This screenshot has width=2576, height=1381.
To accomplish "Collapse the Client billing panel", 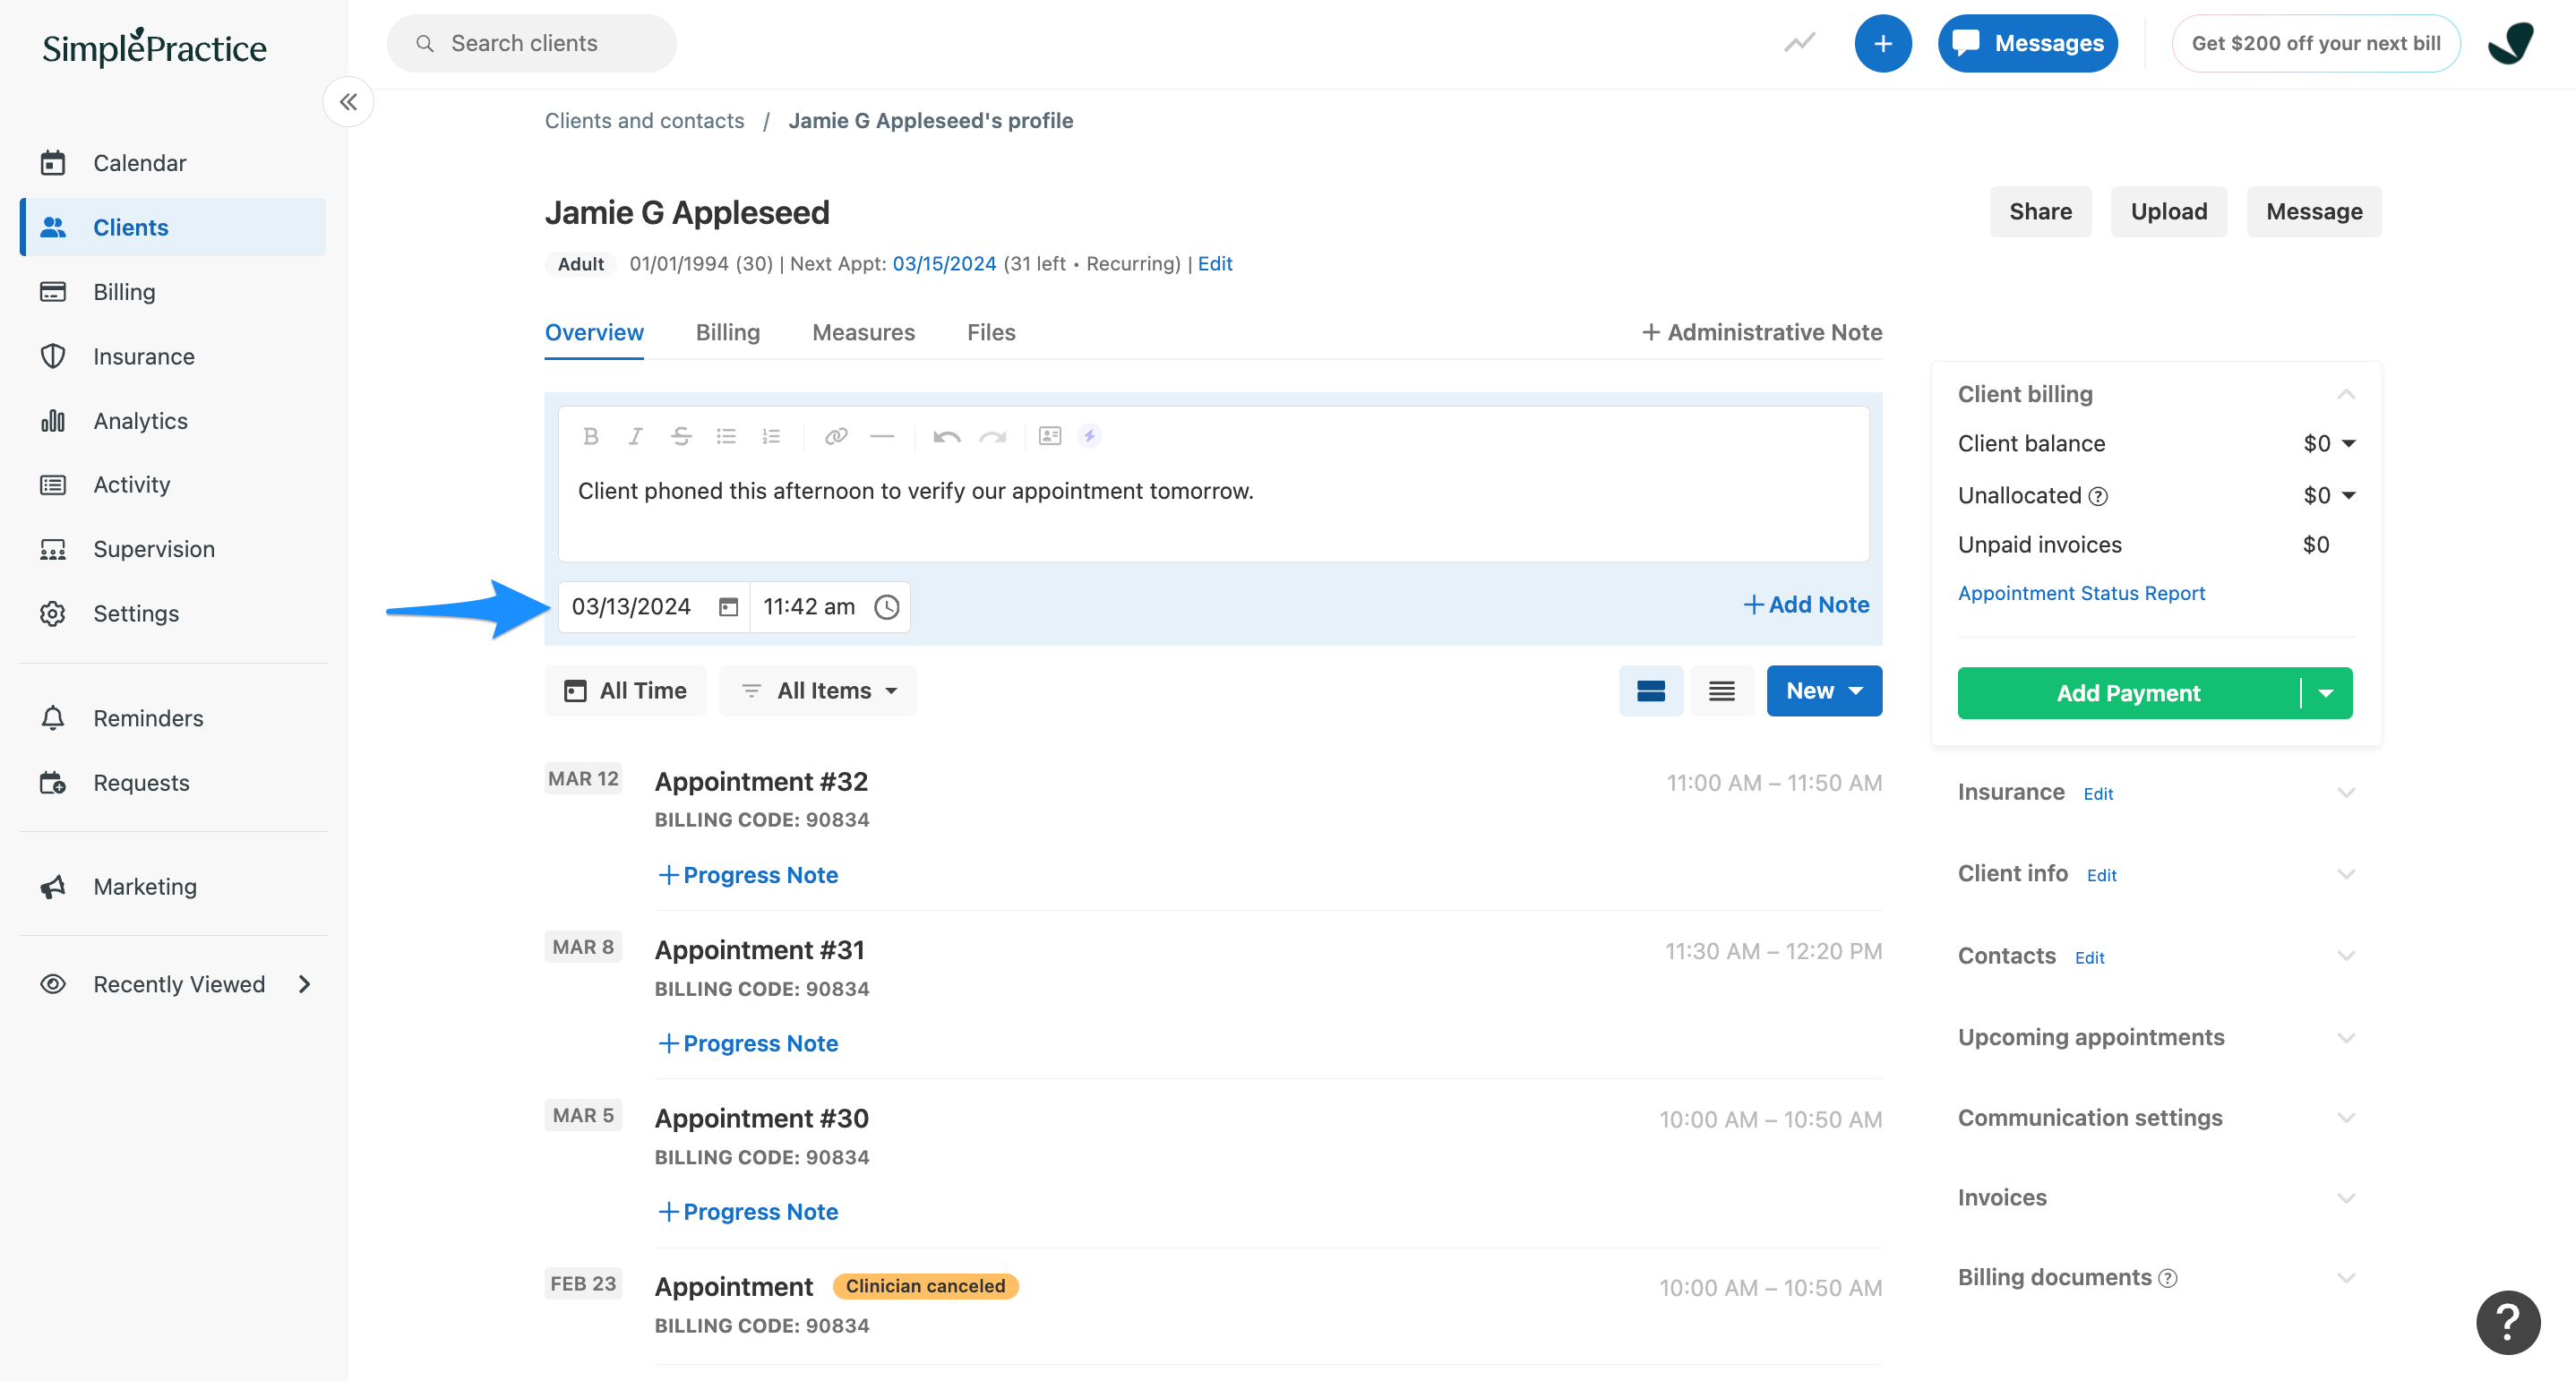I will click(2346, 394).
